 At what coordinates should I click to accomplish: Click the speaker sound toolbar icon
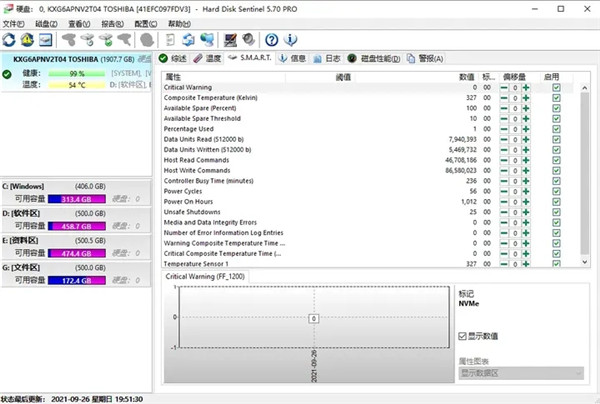point(248,39)
